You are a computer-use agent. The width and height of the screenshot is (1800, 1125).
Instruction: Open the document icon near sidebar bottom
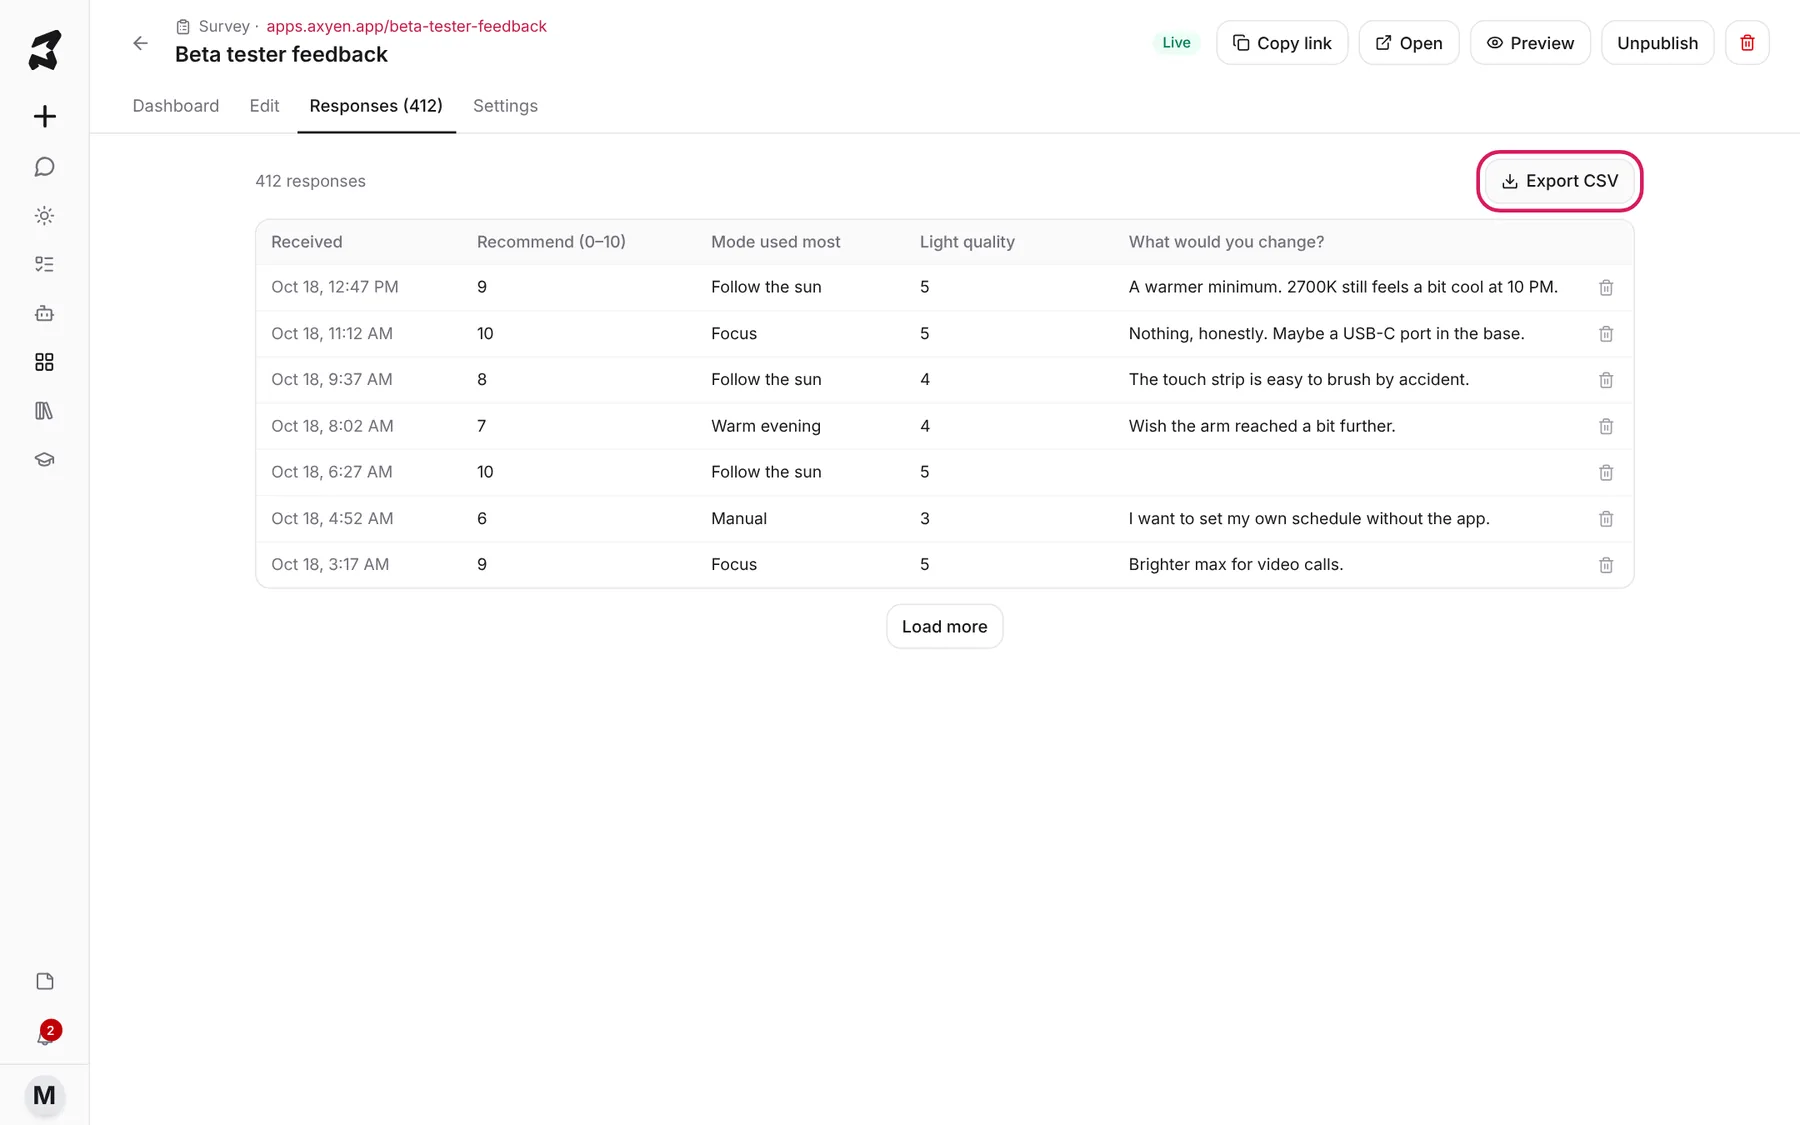coord(44,981)
